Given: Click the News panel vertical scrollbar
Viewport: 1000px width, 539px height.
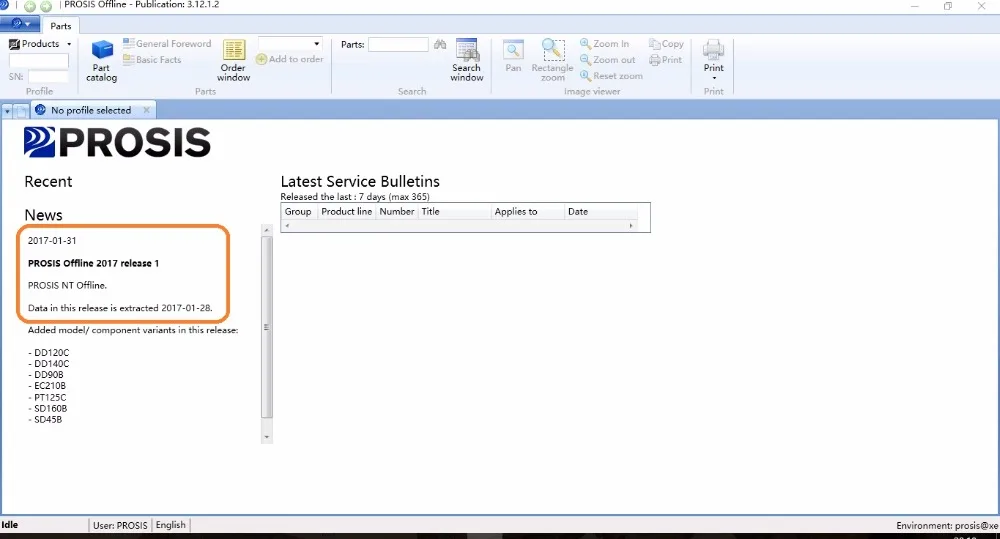Looking at the screenshot, I should tap(267, 327).
